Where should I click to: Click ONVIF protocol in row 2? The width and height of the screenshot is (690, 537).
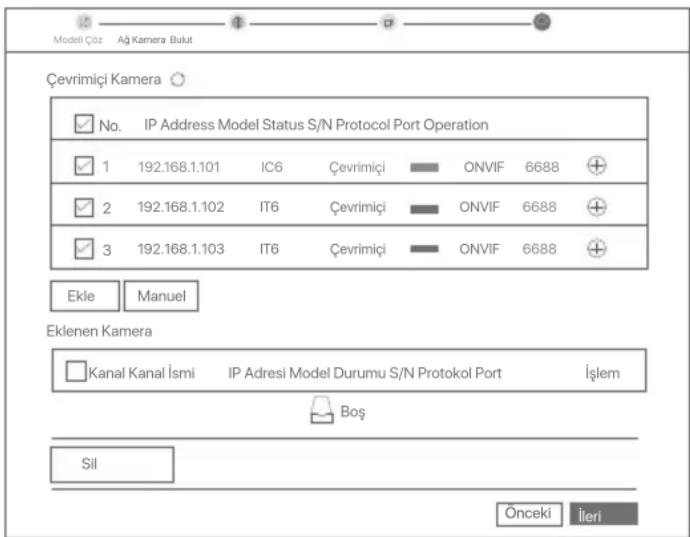pyautogui.click(x=479, y=207)
